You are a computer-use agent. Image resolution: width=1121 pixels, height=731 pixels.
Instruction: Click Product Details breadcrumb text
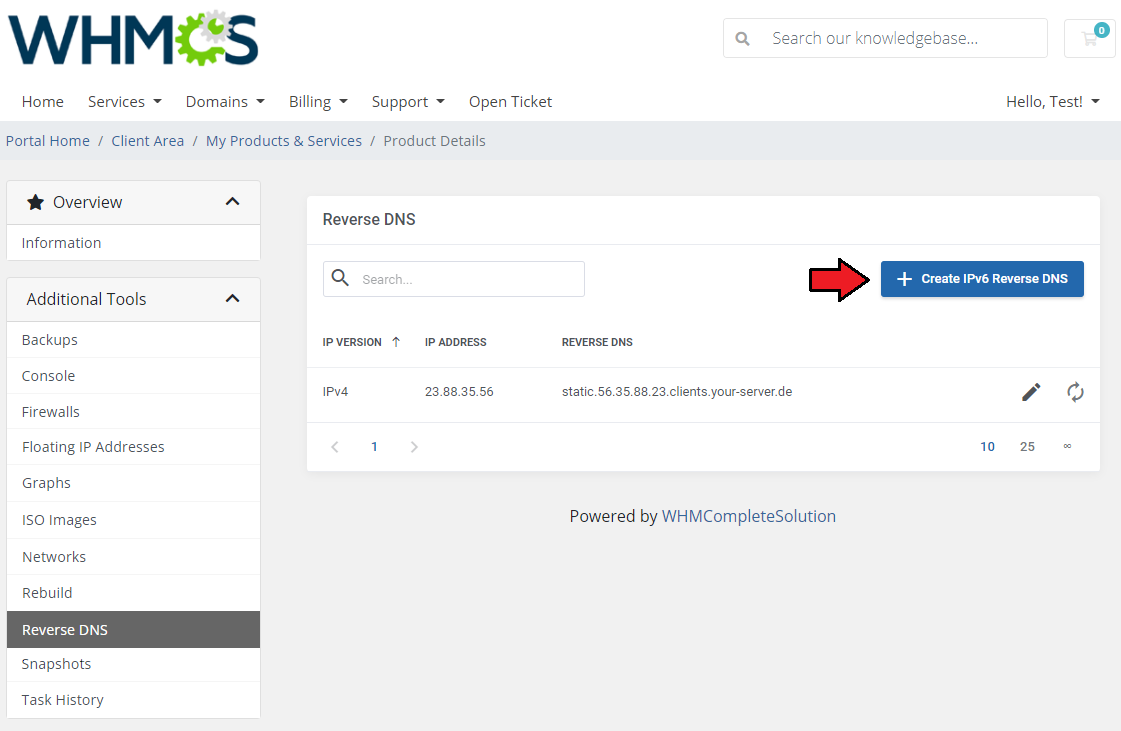[x=435, y=141]
